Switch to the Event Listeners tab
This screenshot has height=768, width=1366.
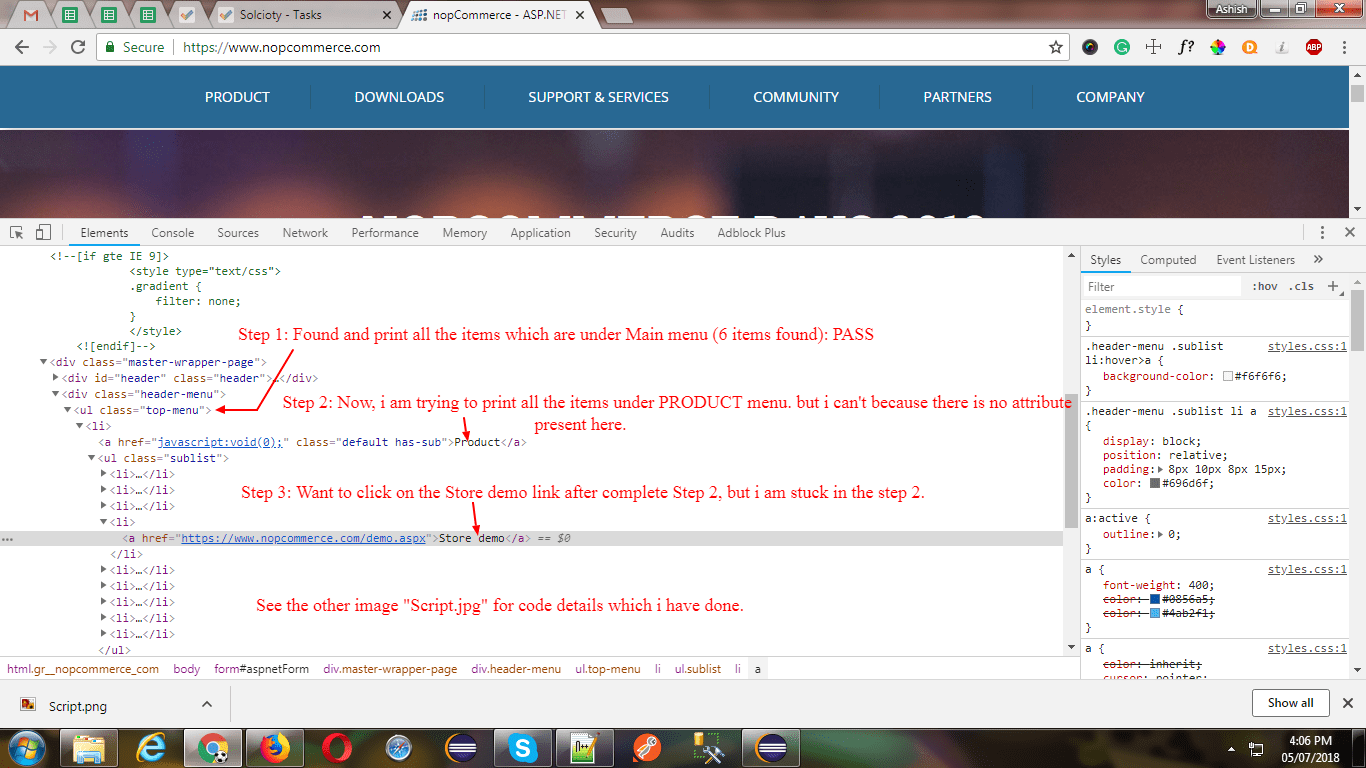(1255, 260)
